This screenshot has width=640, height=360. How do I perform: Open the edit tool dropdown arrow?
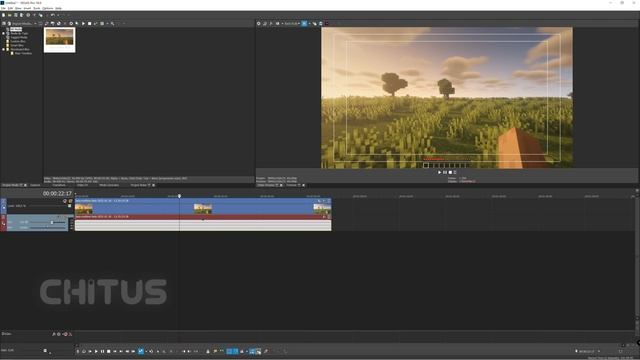[146, 351]
